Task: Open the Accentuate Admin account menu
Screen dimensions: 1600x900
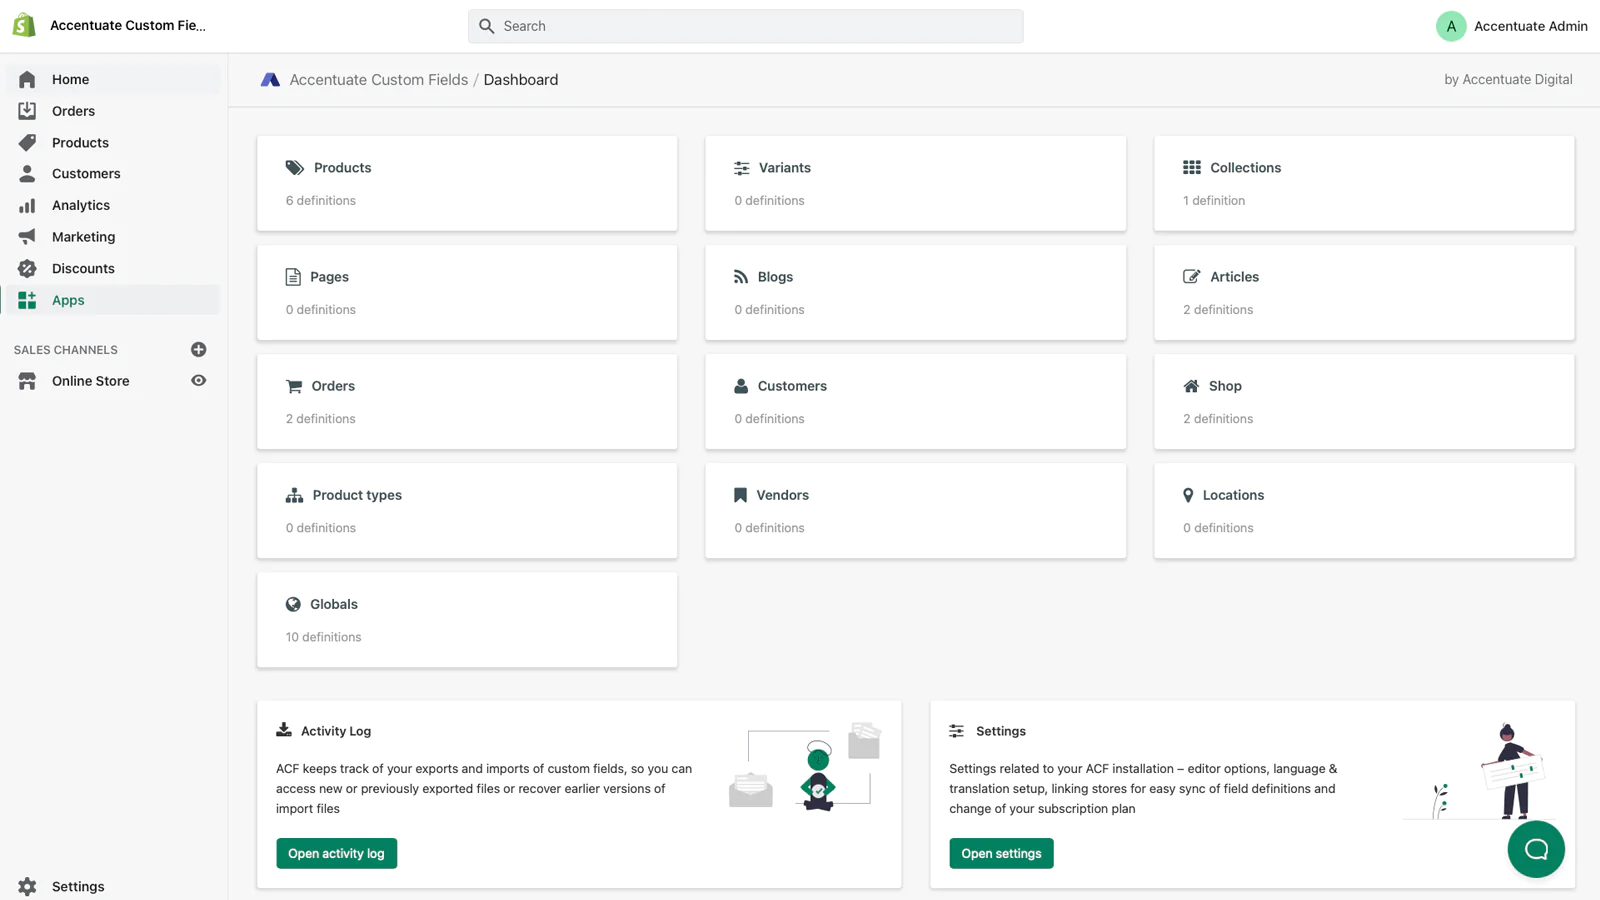Action: tap(1511, 26)
